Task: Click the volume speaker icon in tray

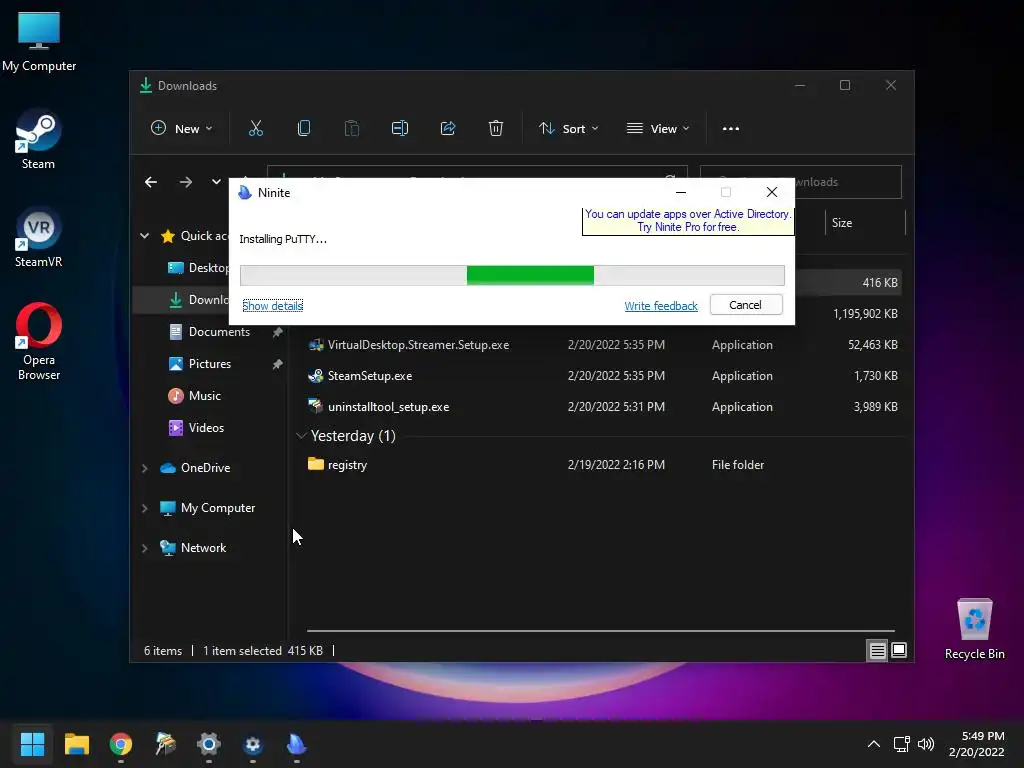Action: pos(925,744)
